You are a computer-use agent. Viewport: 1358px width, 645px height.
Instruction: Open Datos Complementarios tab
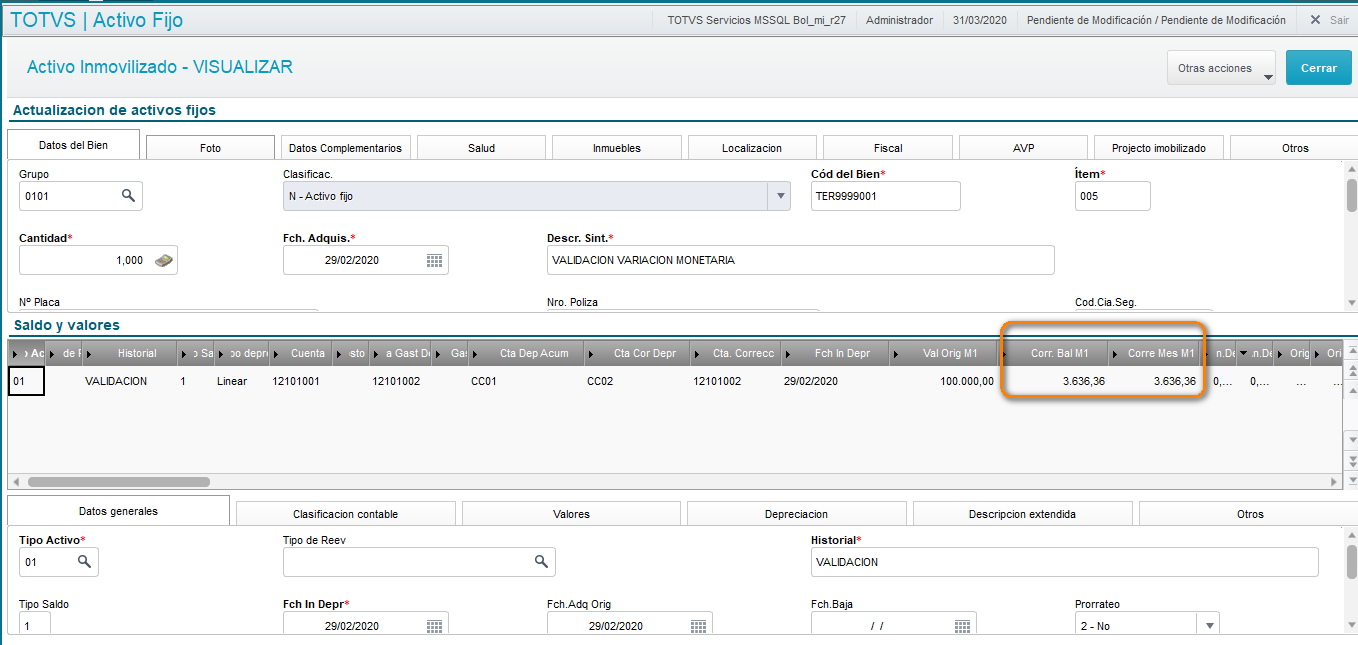(x=345, y=148)
